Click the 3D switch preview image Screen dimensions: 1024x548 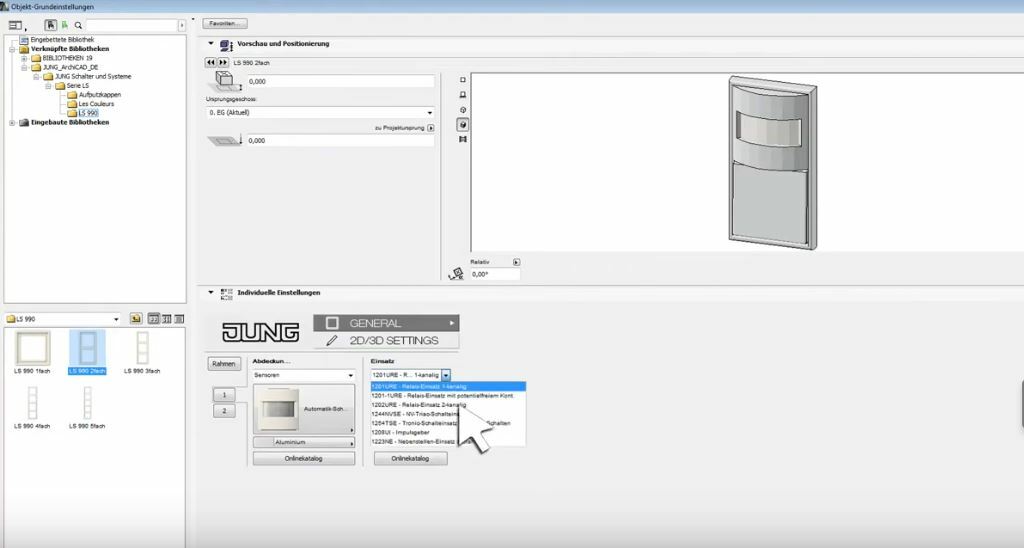pos(772,163)
